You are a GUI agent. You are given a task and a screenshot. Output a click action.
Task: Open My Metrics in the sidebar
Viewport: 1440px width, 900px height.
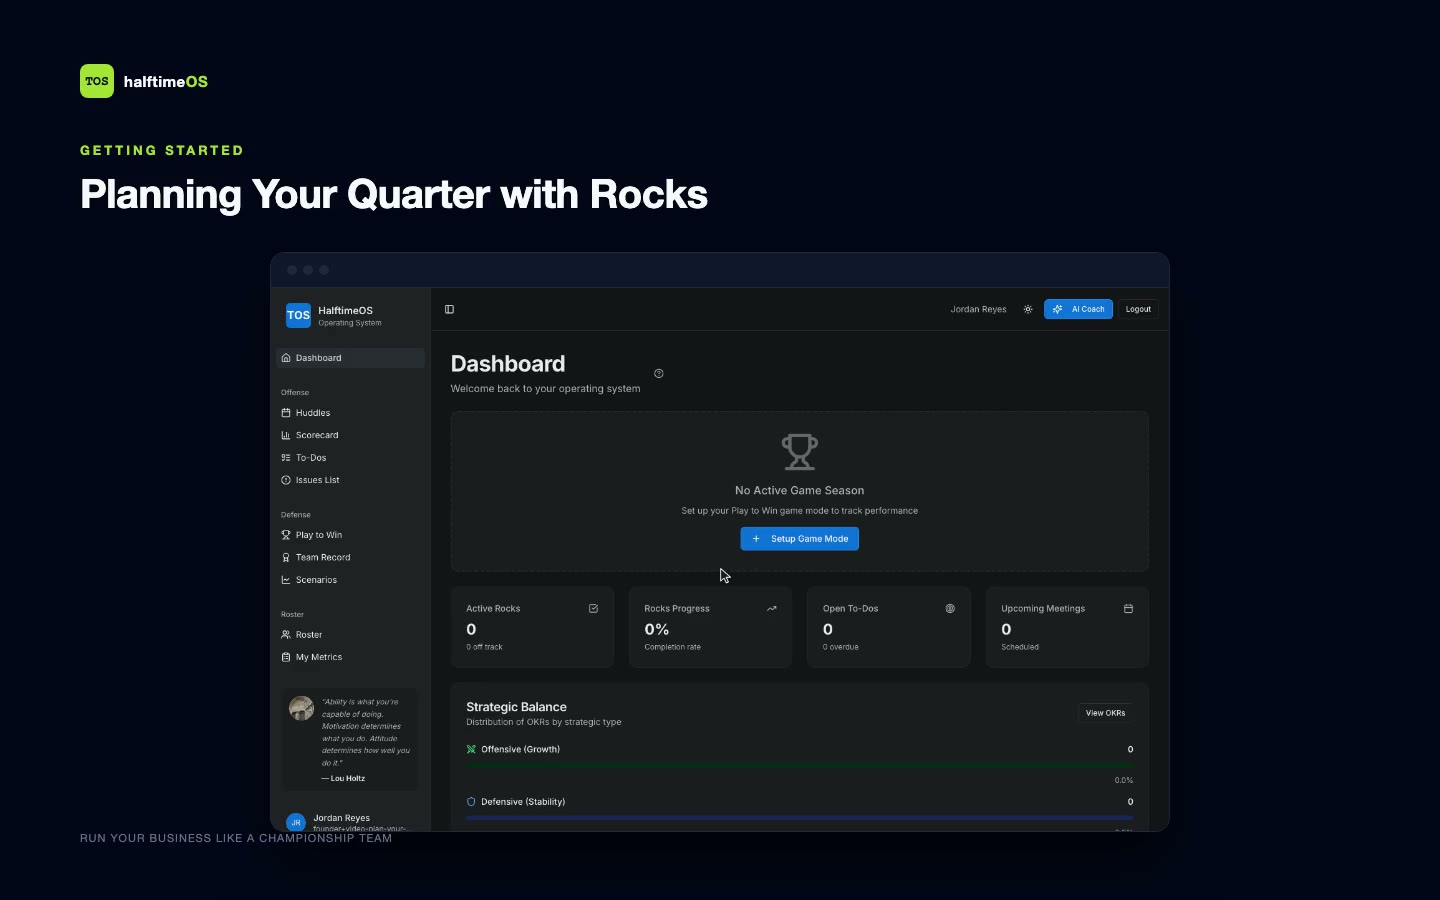[x=350, y=657]
